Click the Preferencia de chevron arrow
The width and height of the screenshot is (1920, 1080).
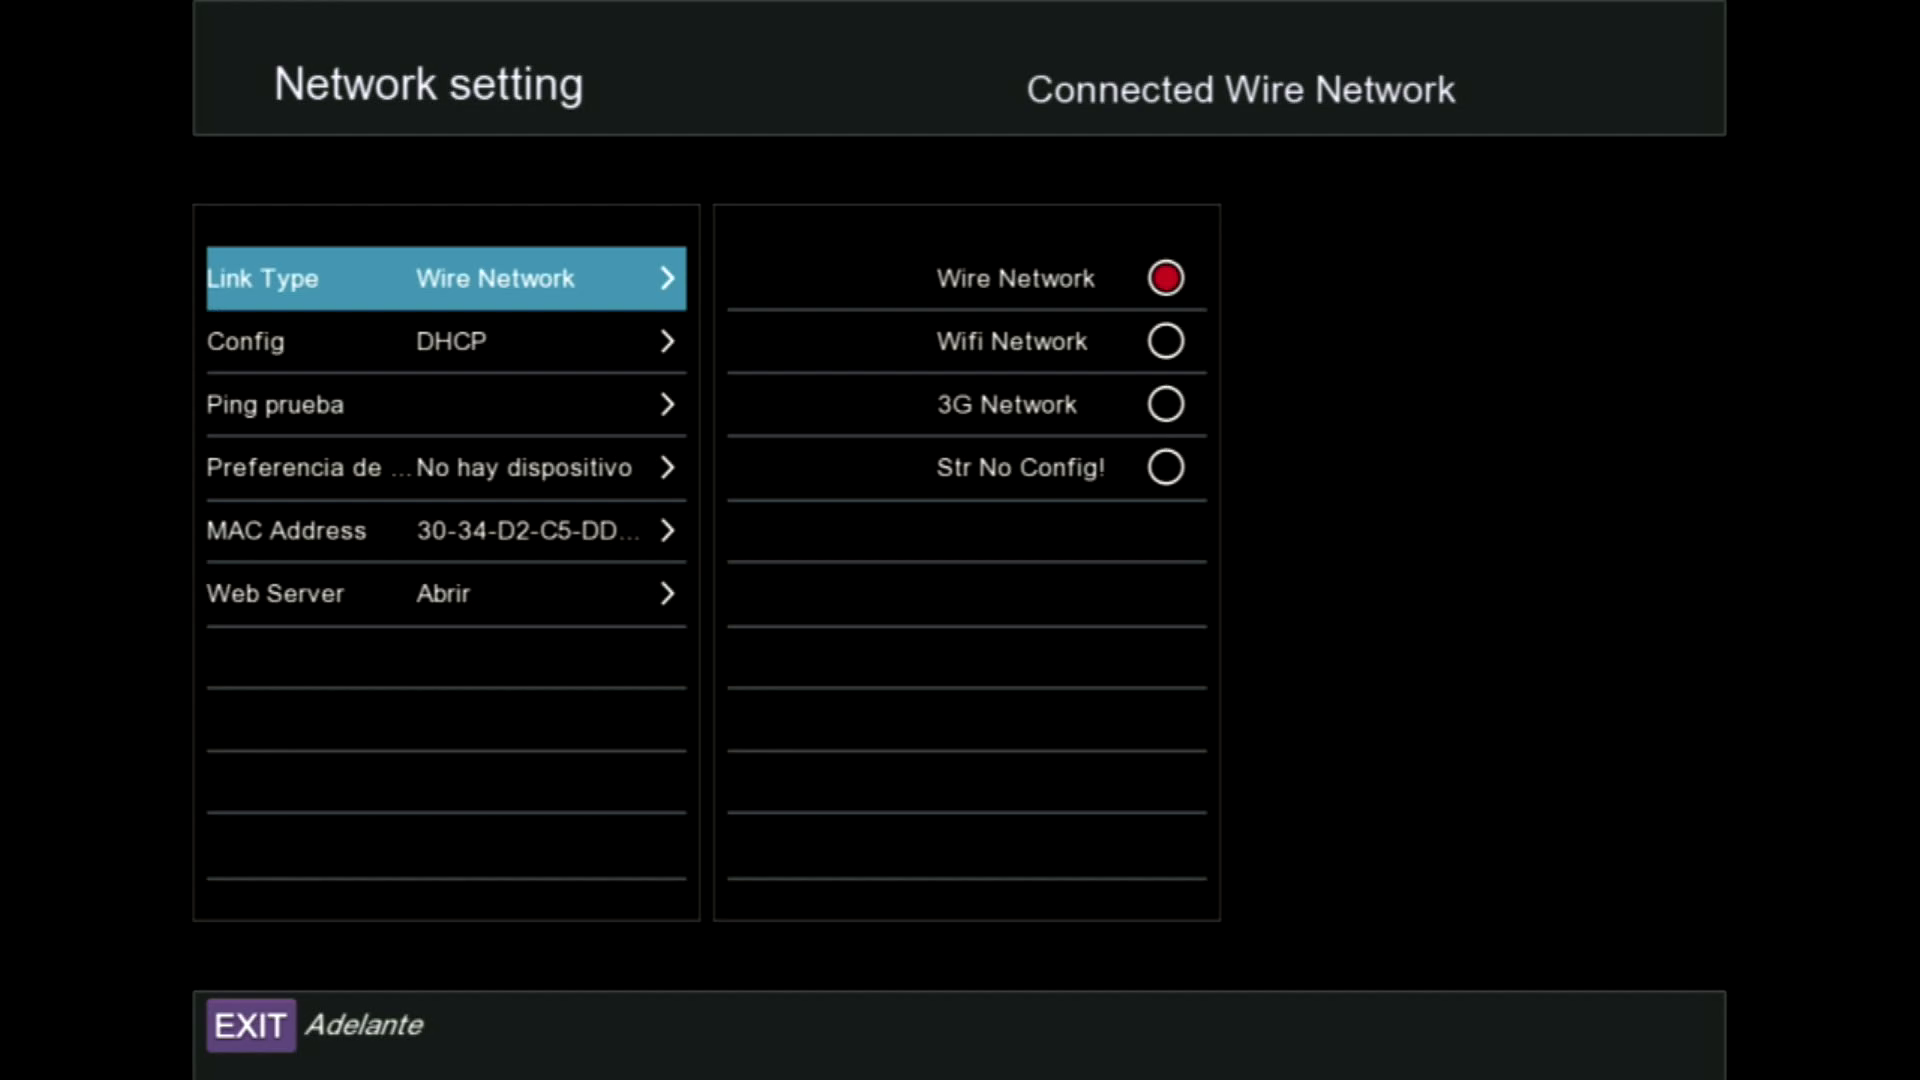(x=667, y=468)
